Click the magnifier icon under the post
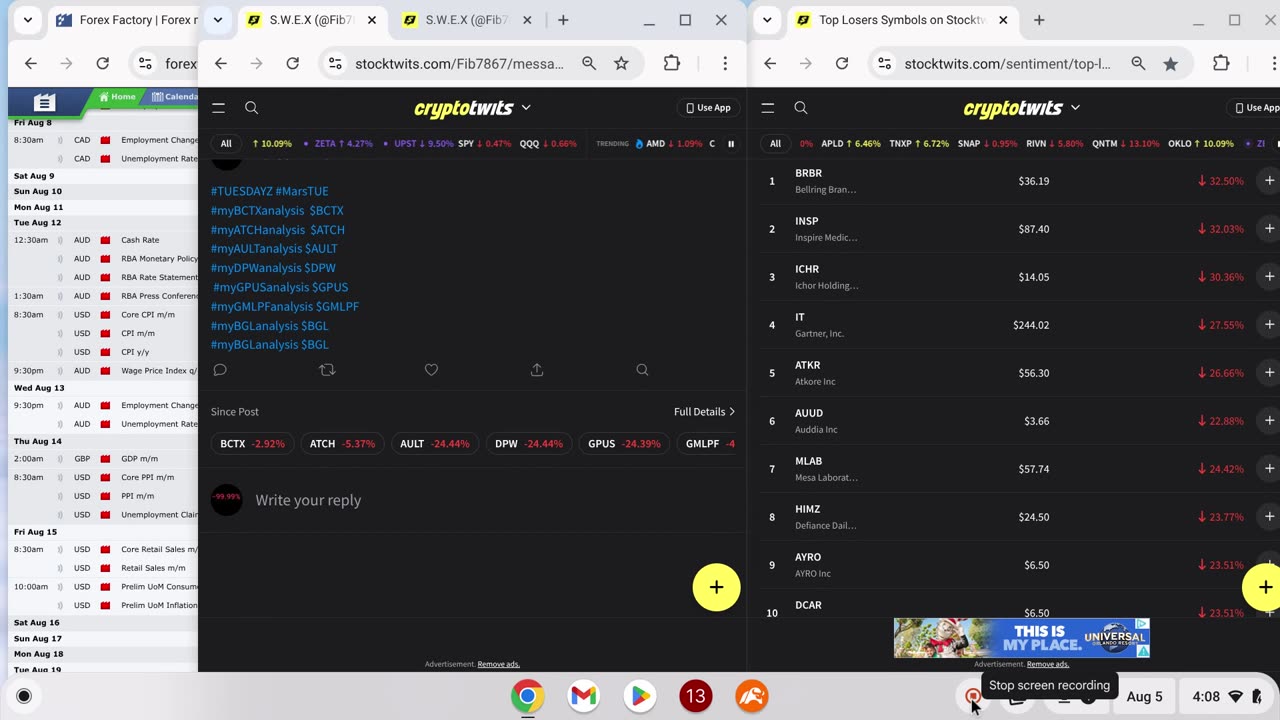The image size is (1280, 720). [642, 370]
